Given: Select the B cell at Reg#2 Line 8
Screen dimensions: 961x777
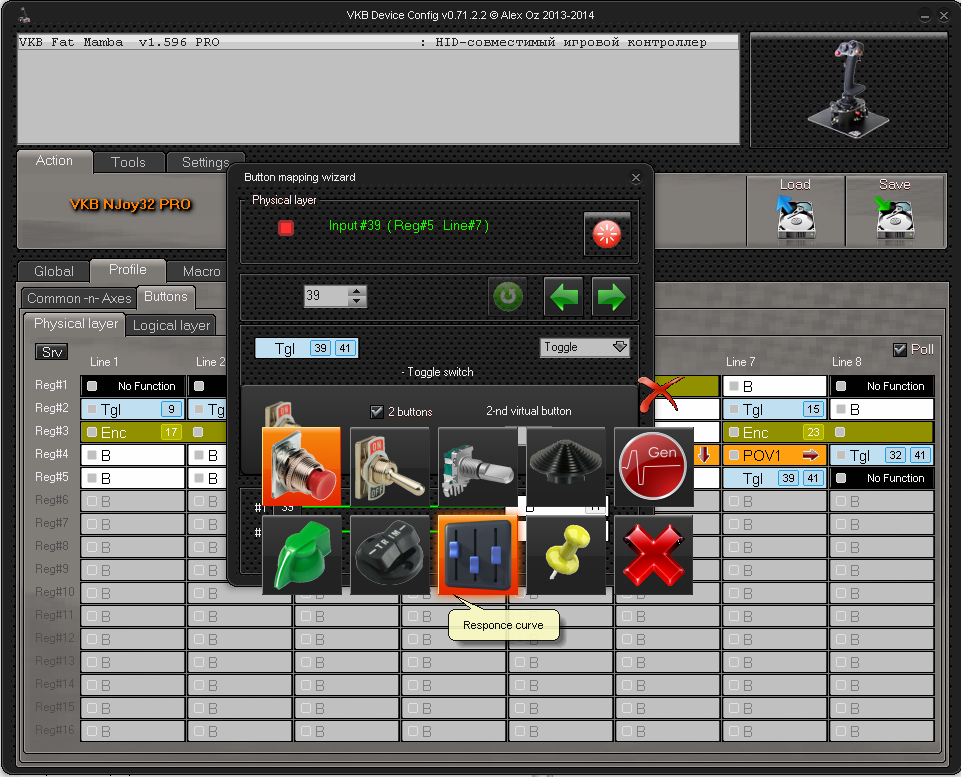Looking at the screenshot, I should click(882, 409).
